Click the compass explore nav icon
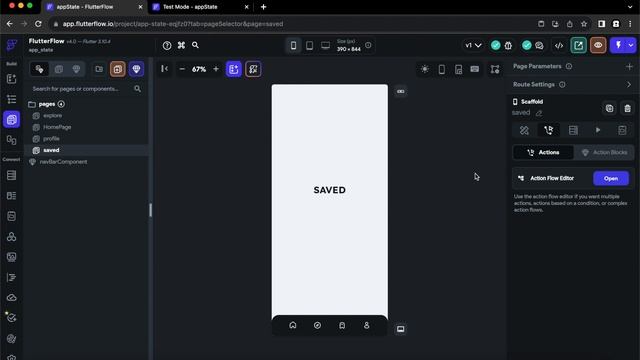The height and width of the screenshot is (360, 640). tap(318, 325)
